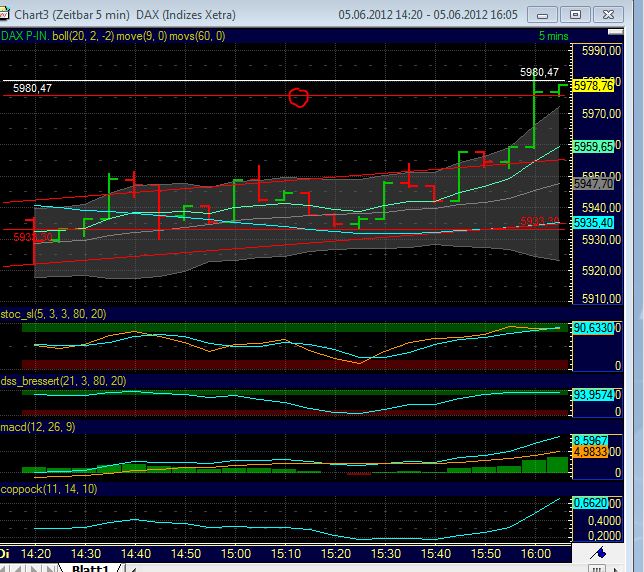644x572 pixels.
Task: Click the '5 mins' timeframe label
Action: (553, 36)
